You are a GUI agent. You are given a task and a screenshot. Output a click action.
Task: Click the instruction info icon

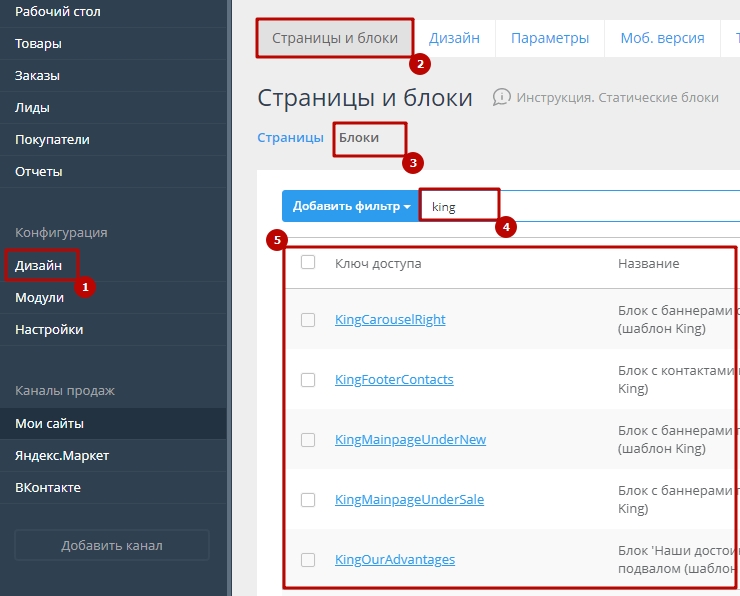501,97
